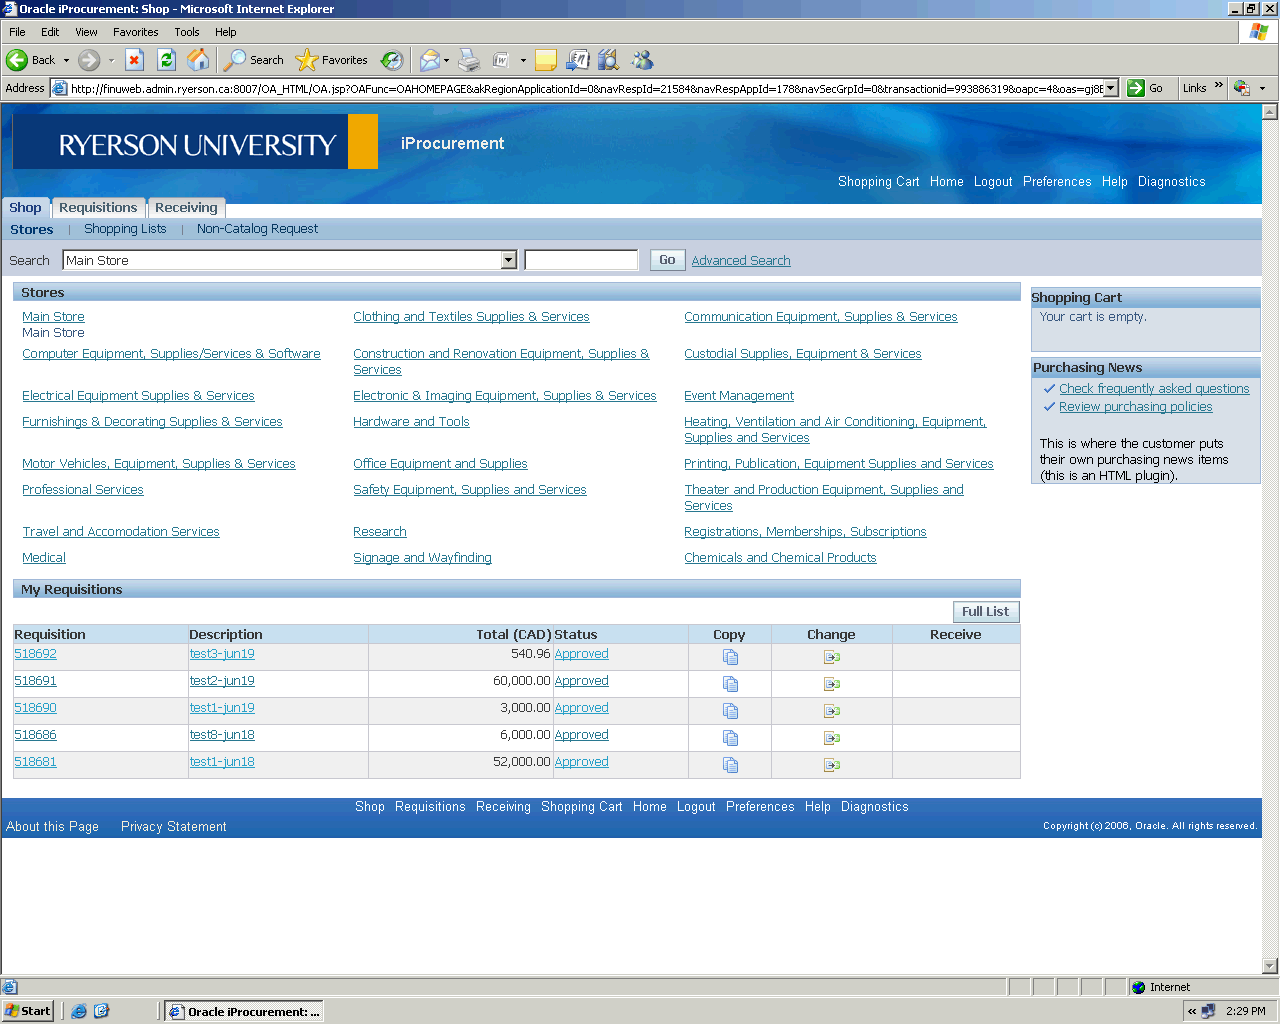Click Change icon for requisition 518691

point(831,684)
